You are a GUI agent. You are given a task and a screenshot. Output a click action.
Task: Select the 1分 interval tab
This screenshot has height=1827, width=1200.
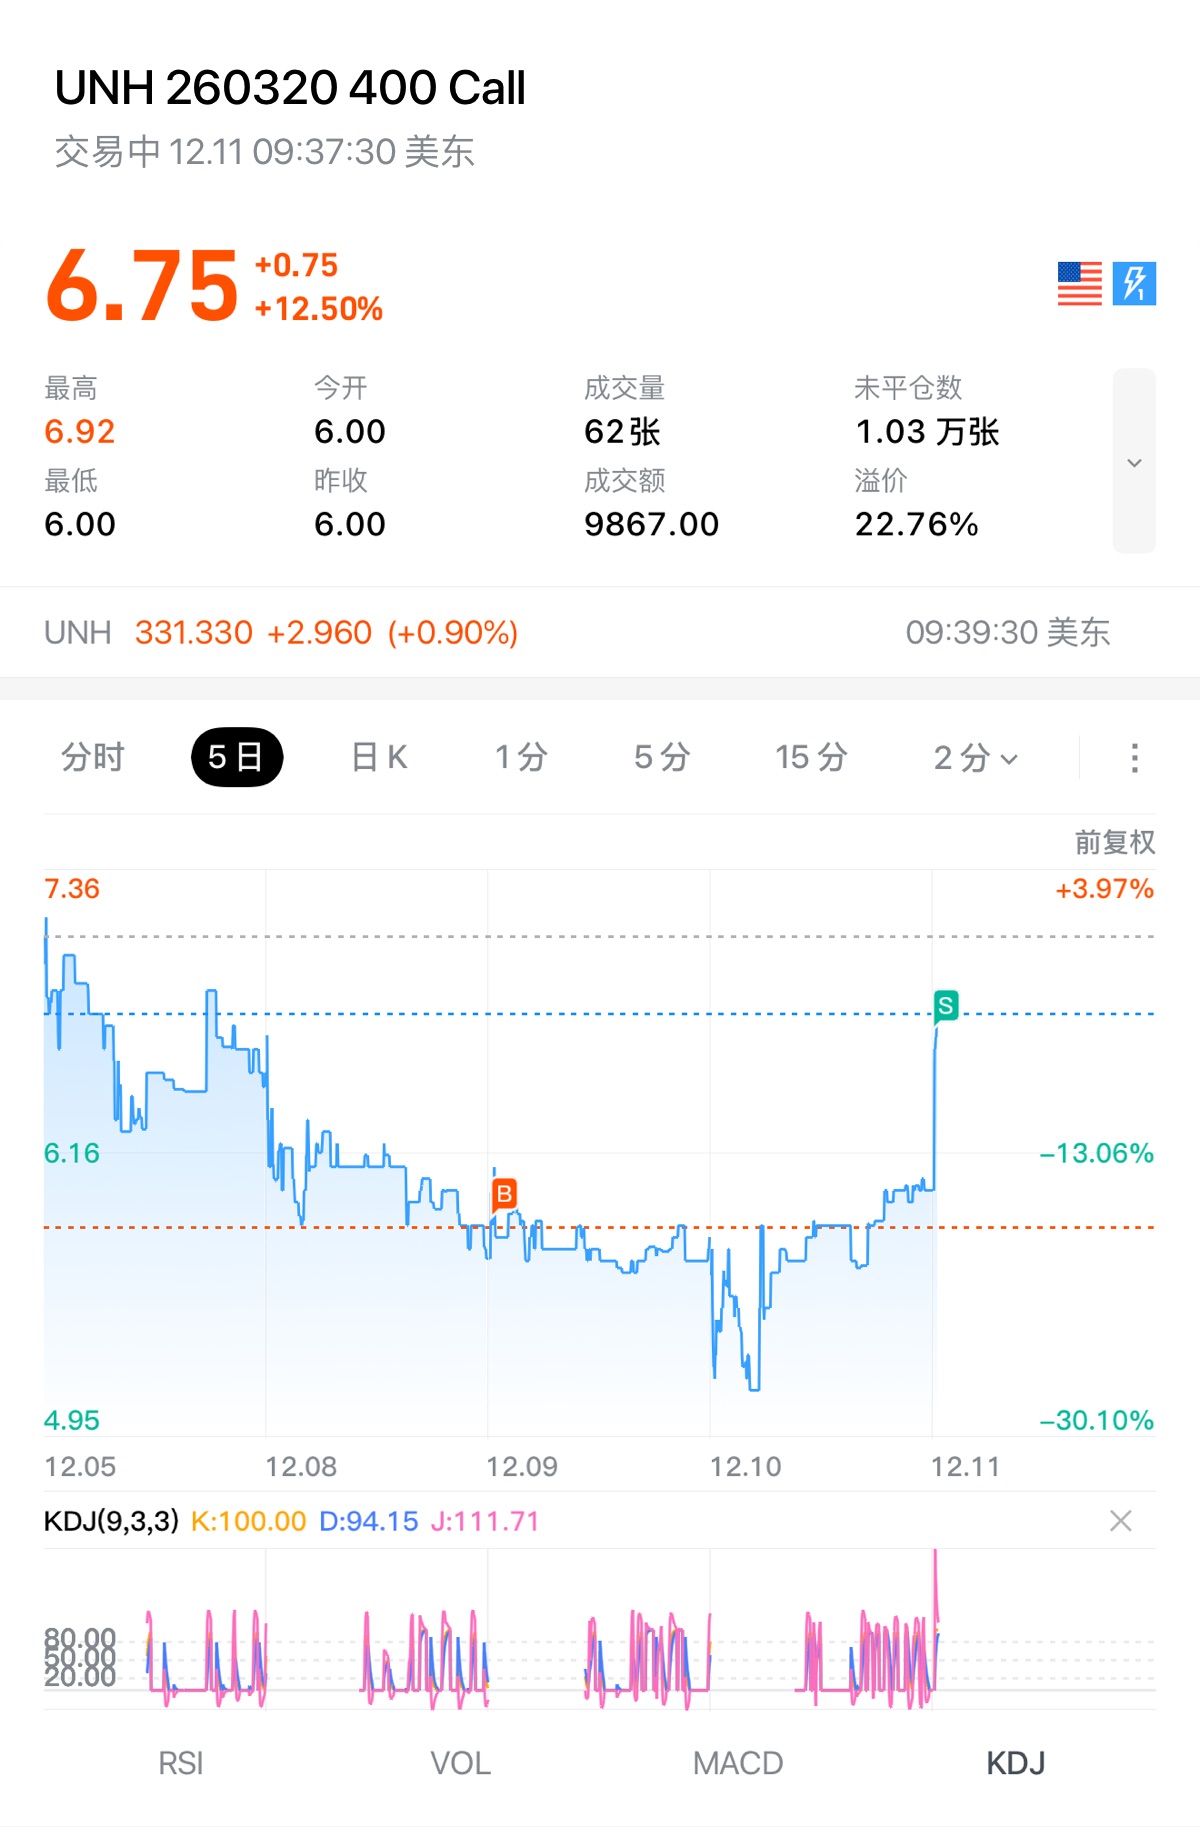pyautogui.click(x=521, y=758)
